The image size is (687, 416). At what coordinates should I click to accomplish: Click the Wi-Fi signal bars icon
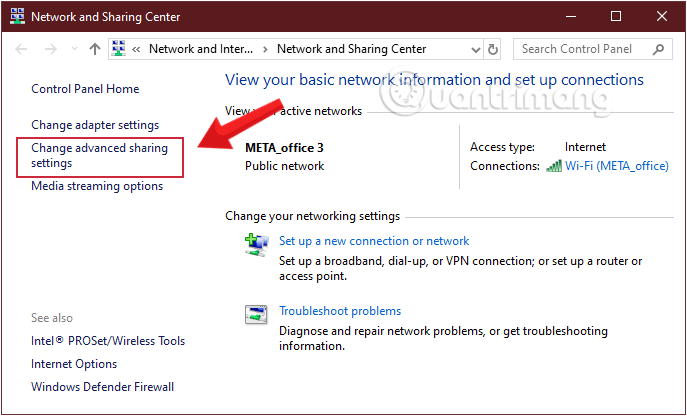(554, 166)
